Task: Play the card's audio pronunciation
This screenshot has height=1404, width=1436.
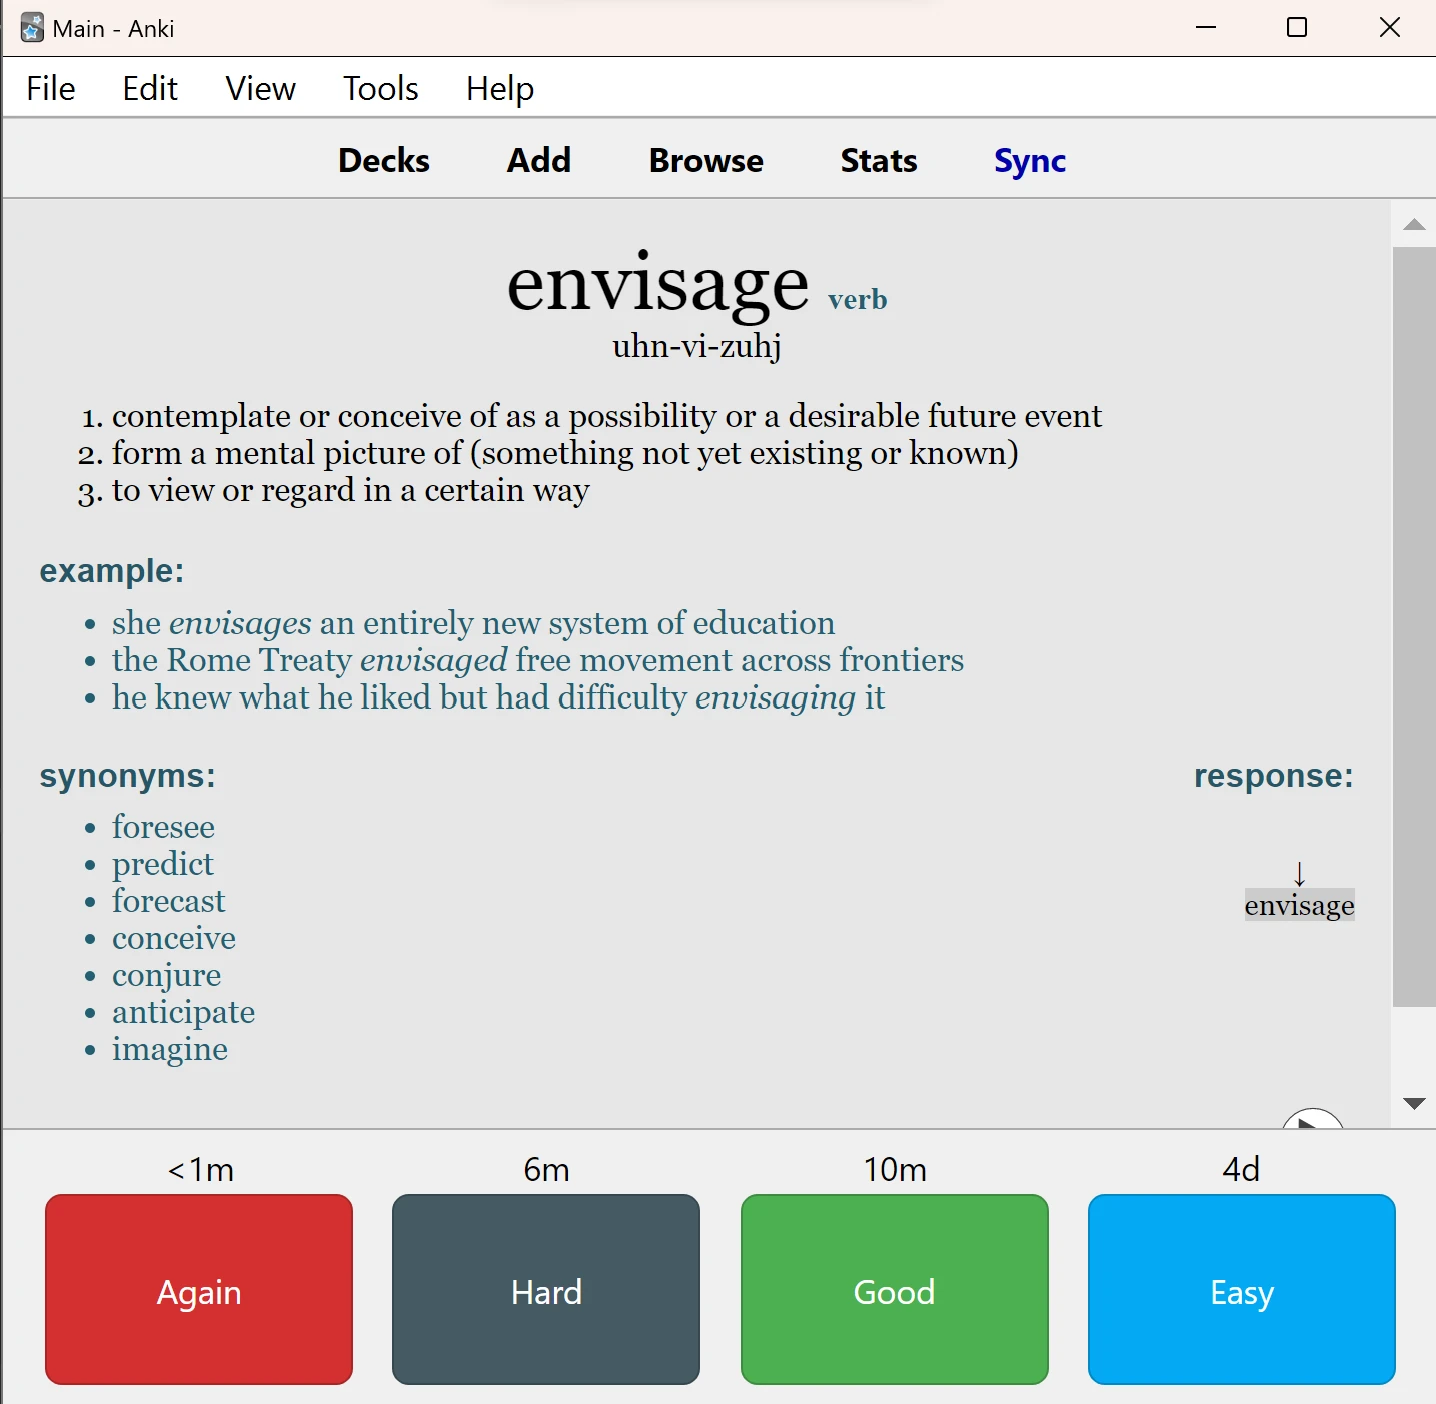Action: [1311, 1120]
